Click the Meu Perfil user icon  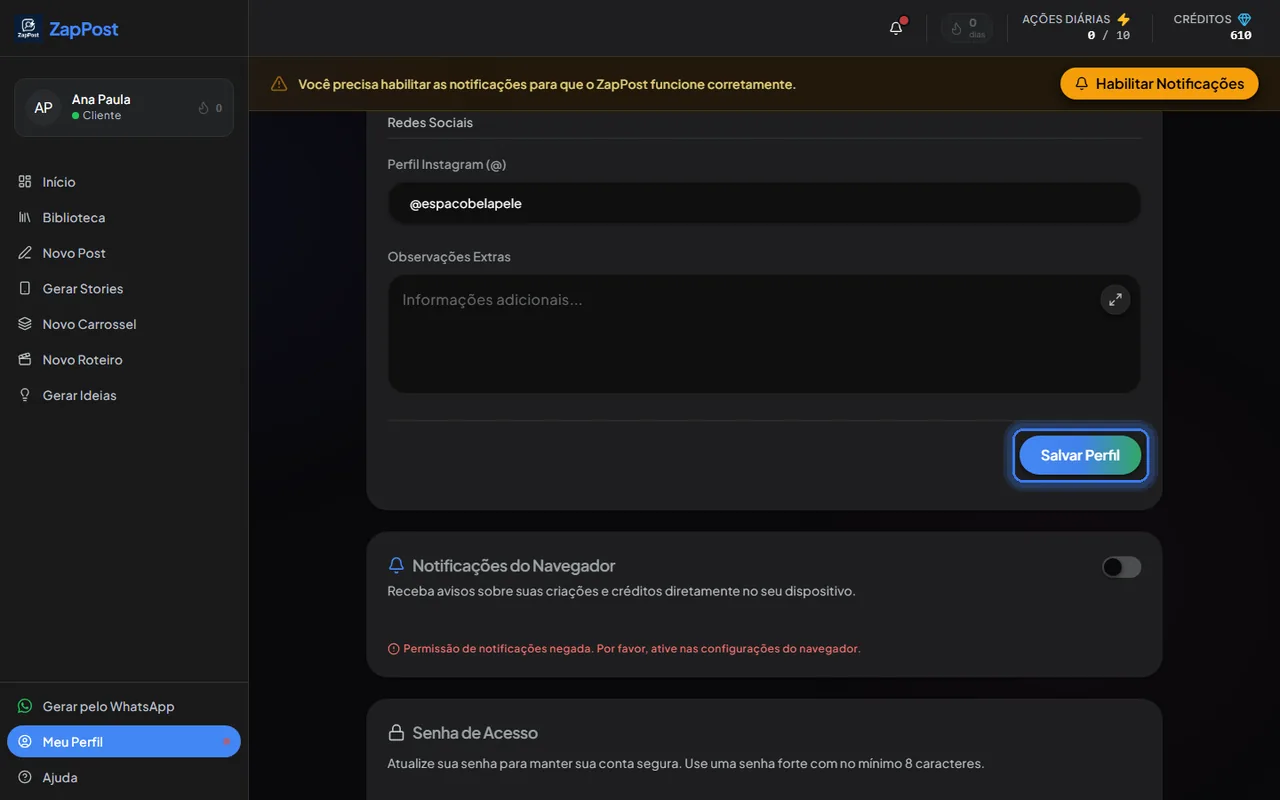point(25,742)
